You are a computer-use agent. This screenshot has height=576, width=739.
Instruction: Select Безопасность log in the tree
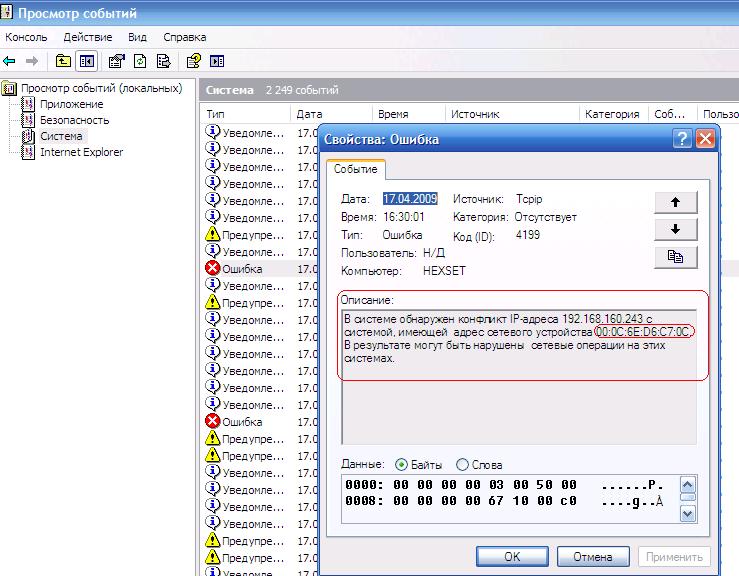[74, 120]
